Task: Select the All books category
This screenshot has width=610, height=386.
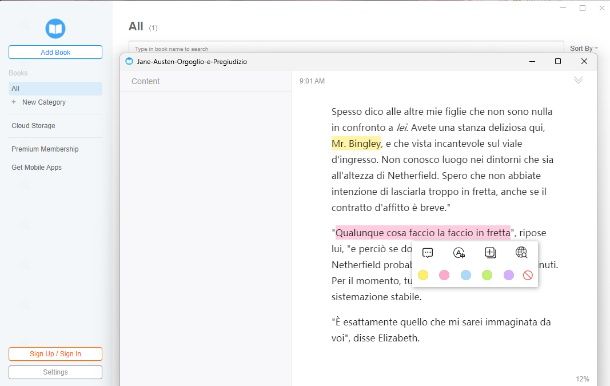Action: [55, 88]
